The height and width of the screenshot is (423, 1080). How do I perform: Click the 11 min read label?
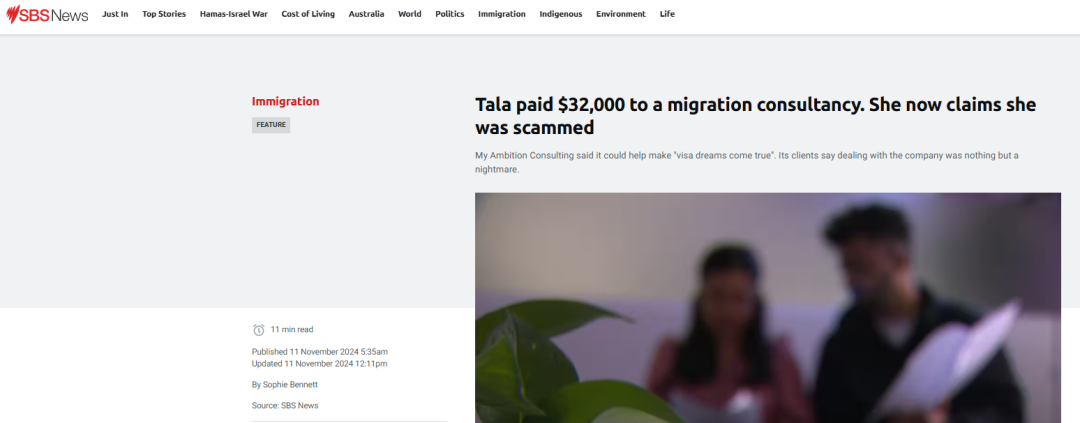pos(292,329)
